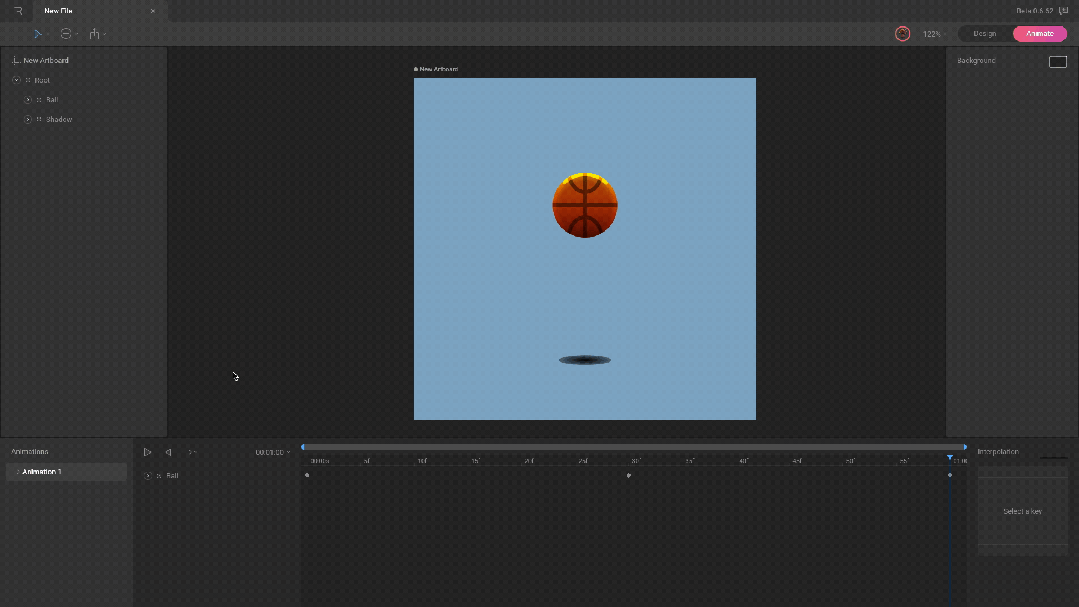Select the Shadow item in hierarchy

(59, 120)
